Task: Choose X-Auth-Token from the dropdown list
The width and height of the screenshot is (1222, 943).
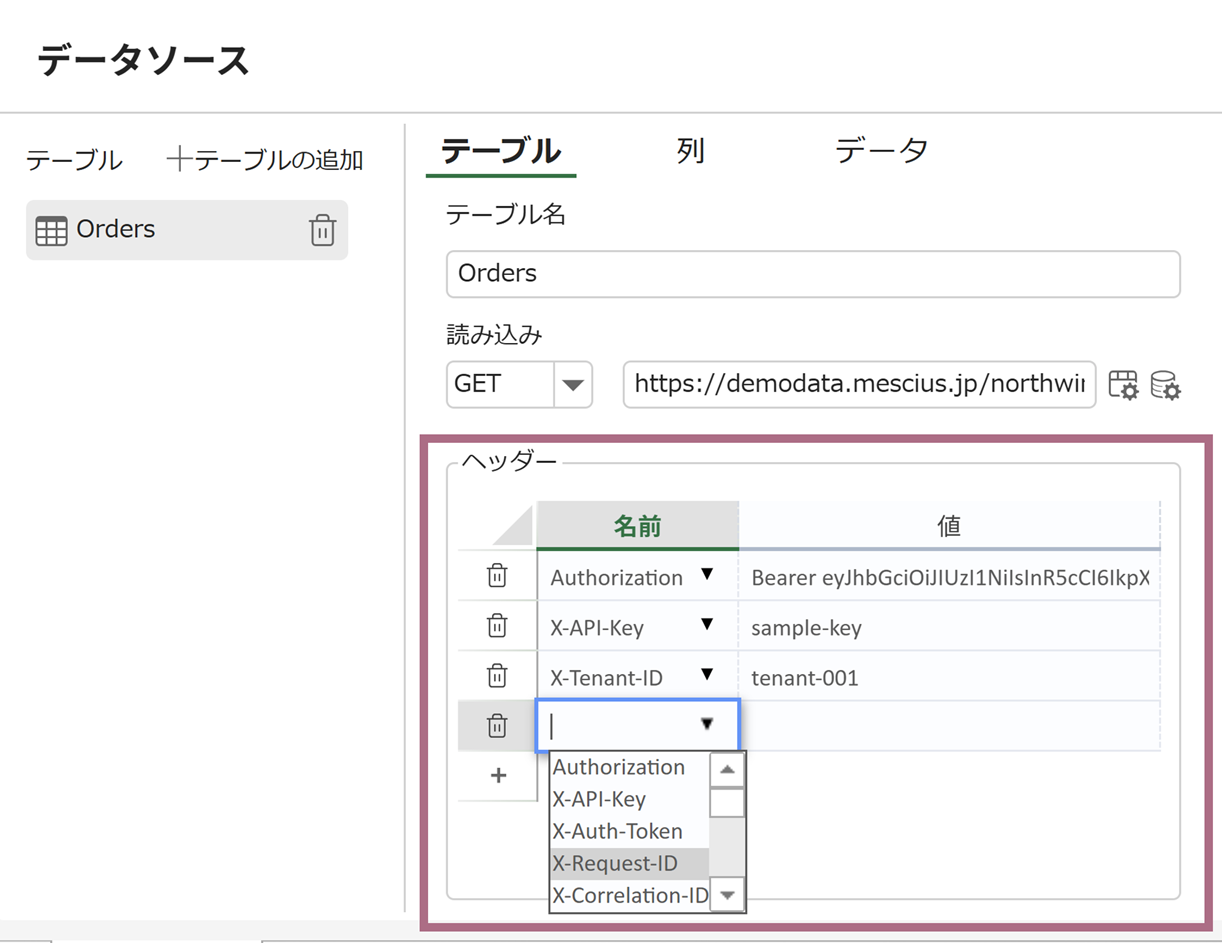Action: [x=629, y=832]
